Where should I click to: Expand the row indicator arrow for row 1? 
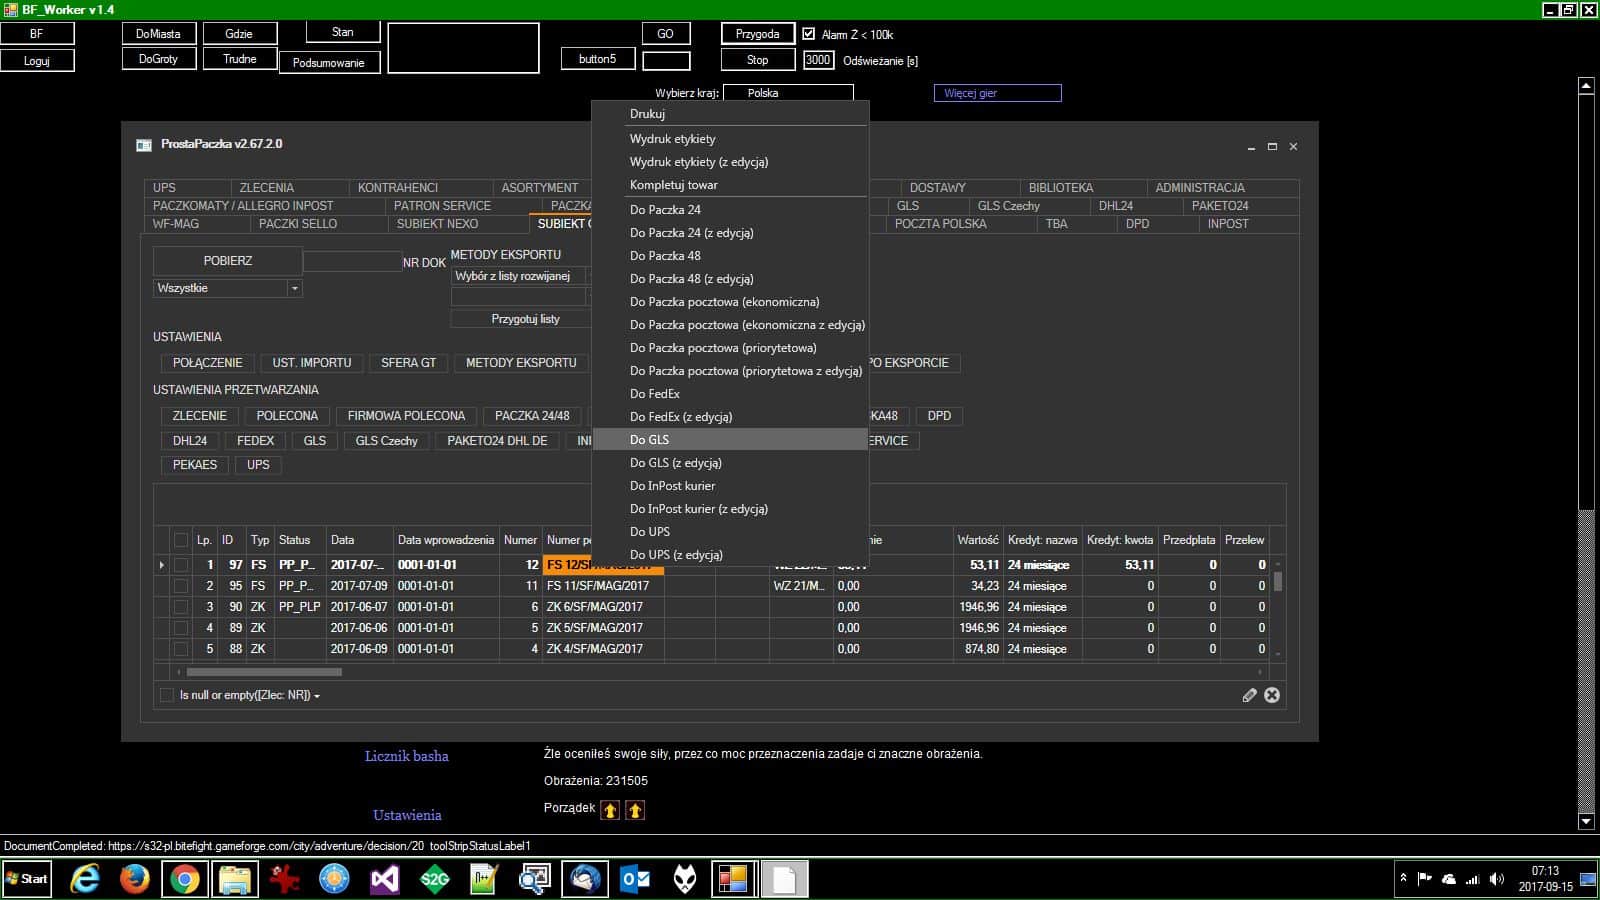(x=161, y=565)
